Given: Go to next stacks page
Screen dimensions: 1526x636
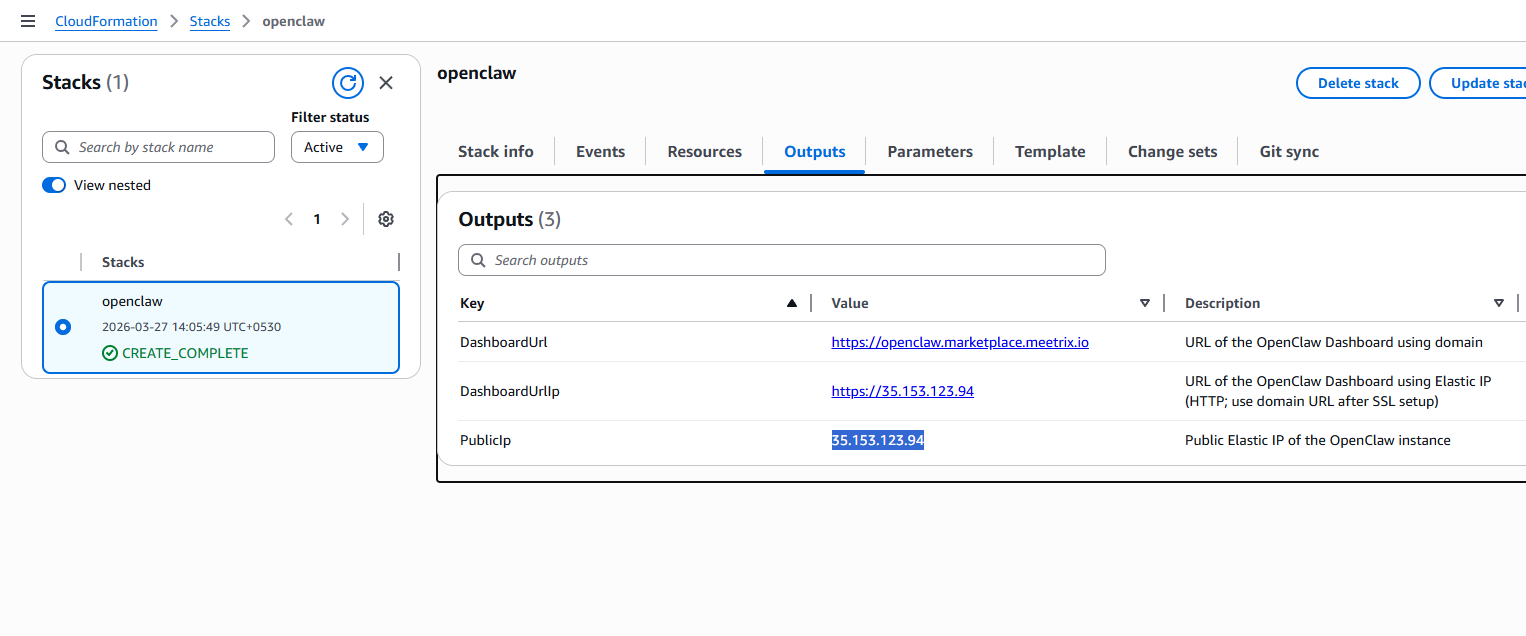Looking at the screenshot, I should [345, 219].
